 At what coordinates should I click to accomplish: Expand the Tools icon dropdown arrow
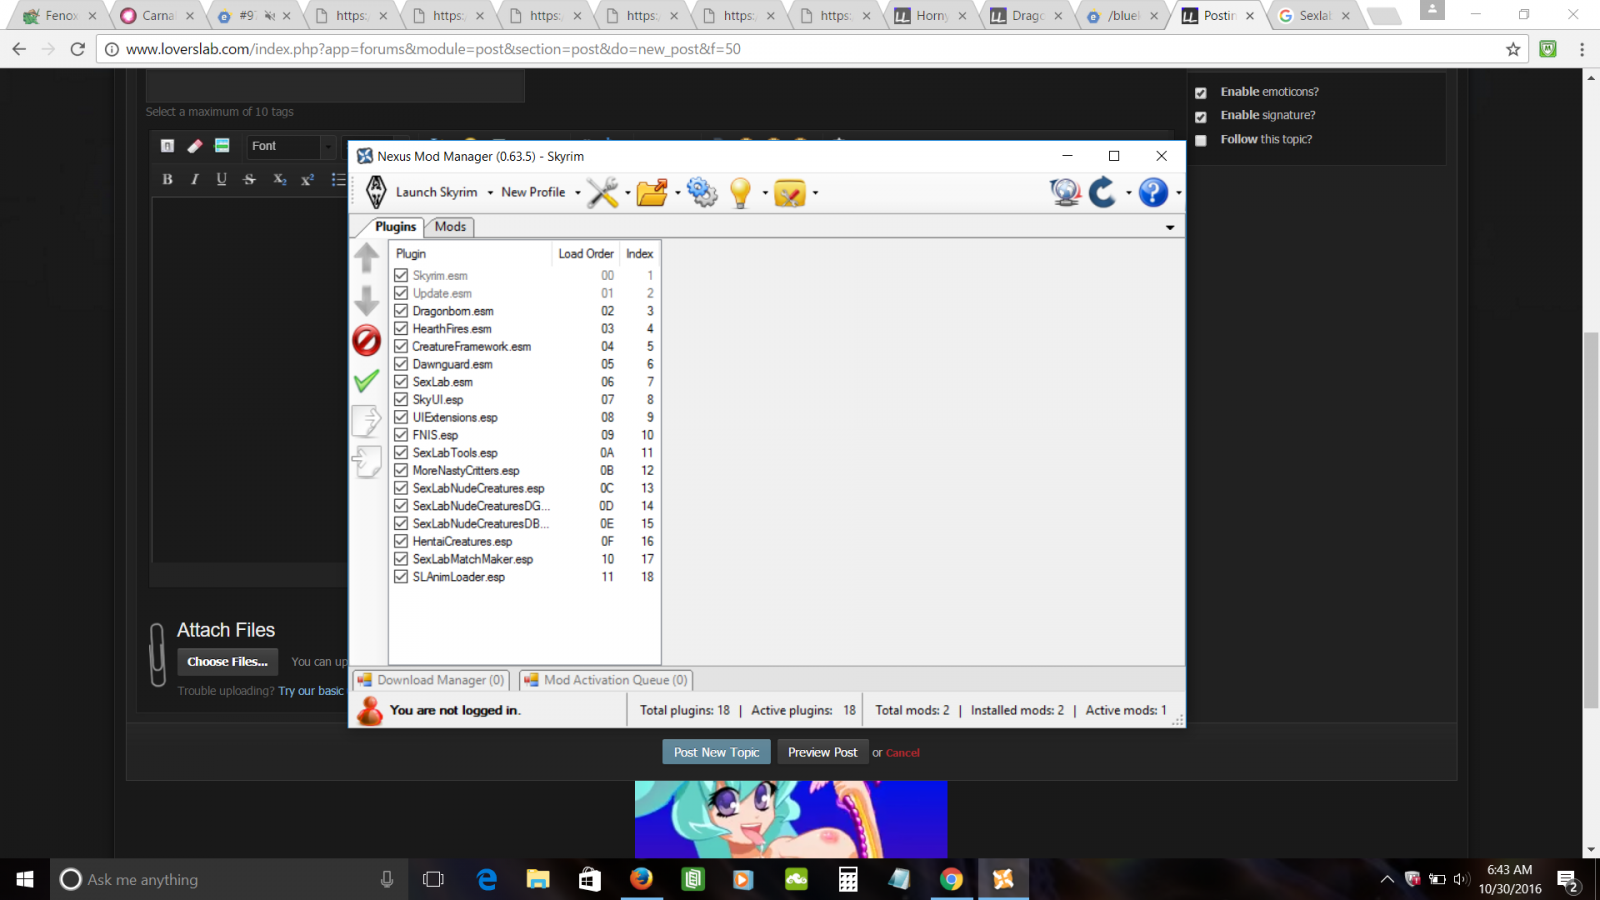point(627,193)
